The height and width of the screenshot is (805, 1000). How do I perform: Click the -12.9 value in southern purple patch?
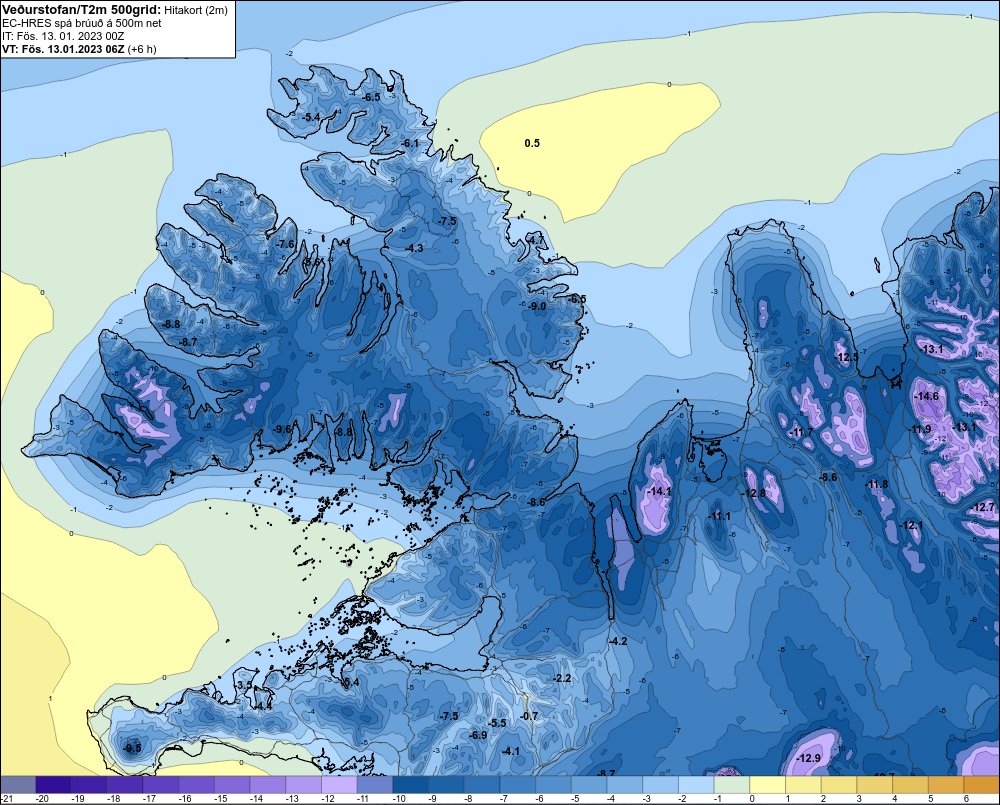809,758
